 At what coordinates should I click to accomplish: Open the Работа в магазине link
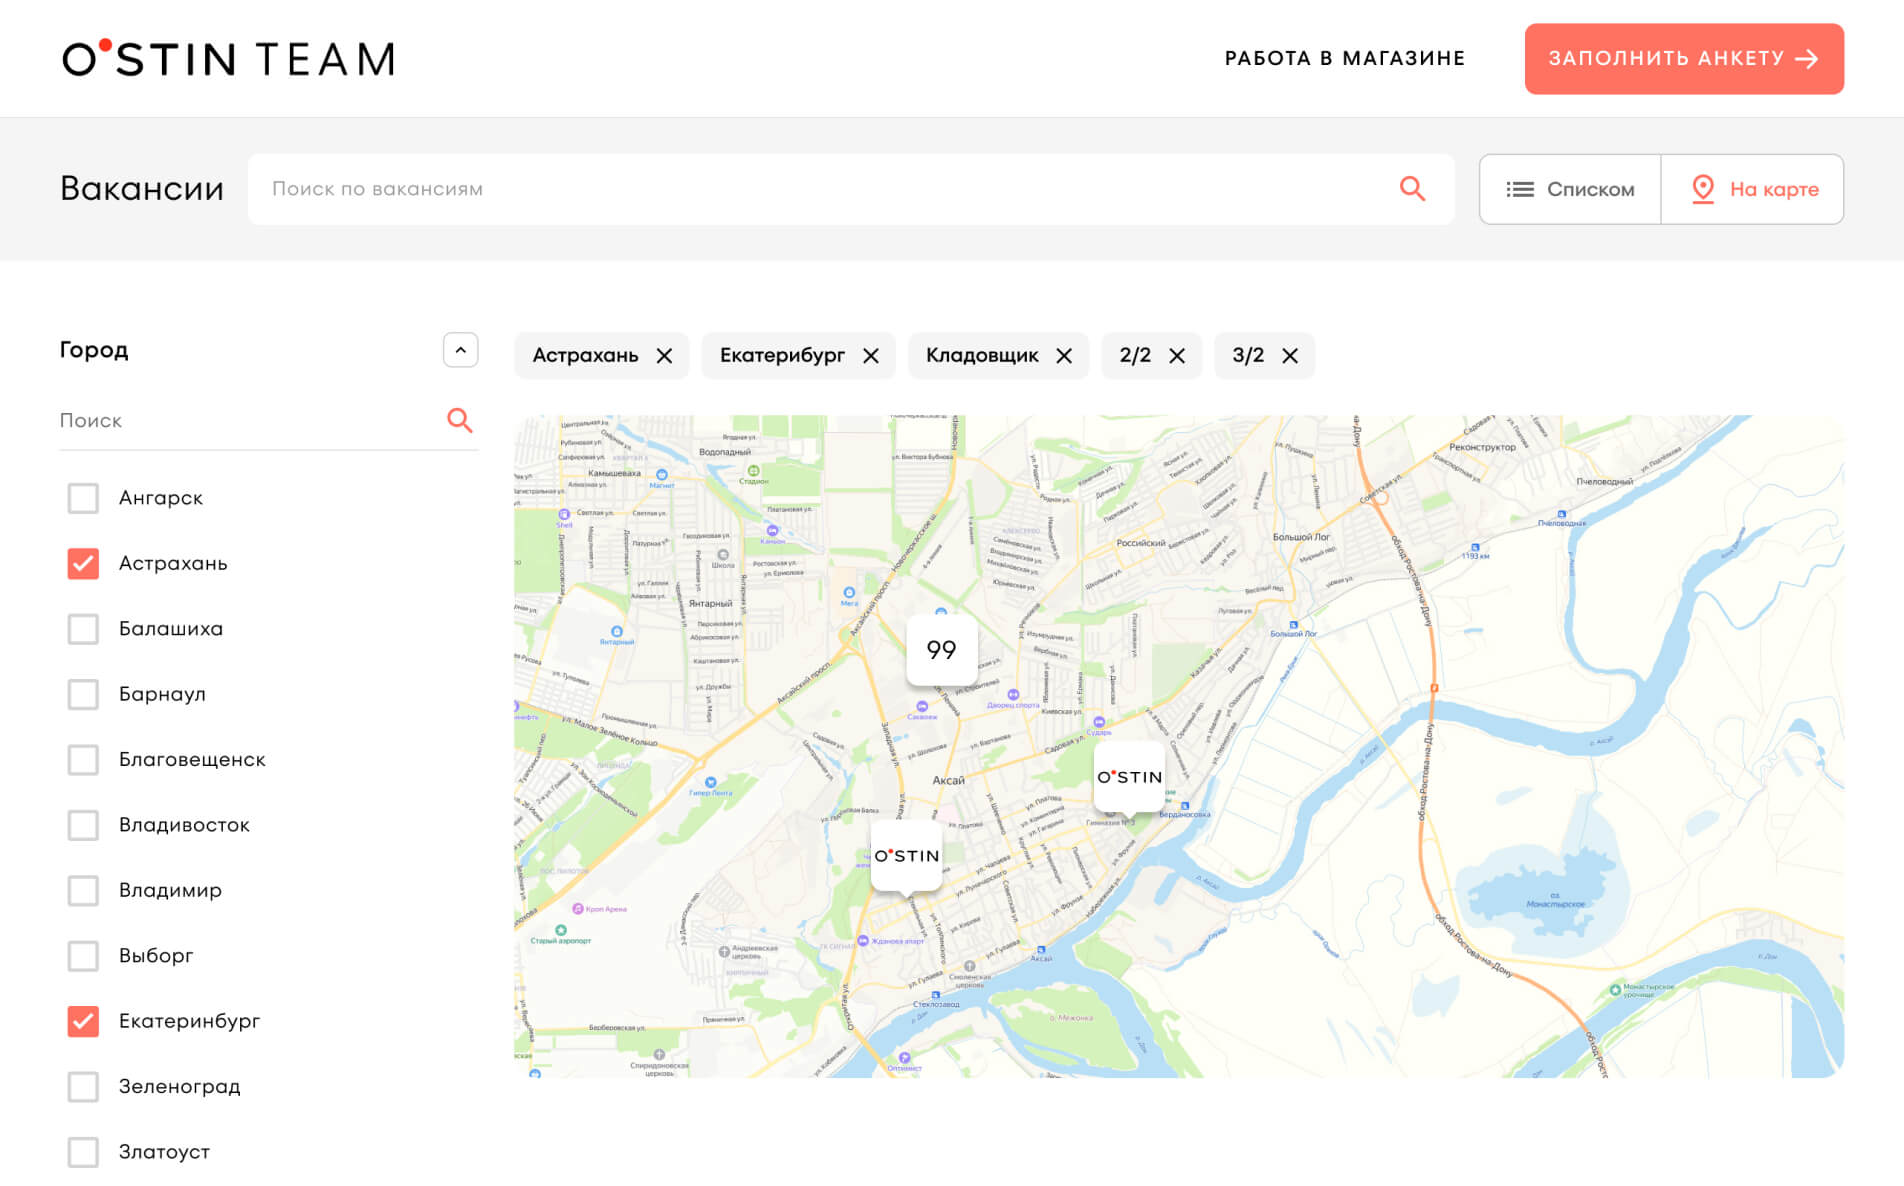click(x=1344, y=59)
